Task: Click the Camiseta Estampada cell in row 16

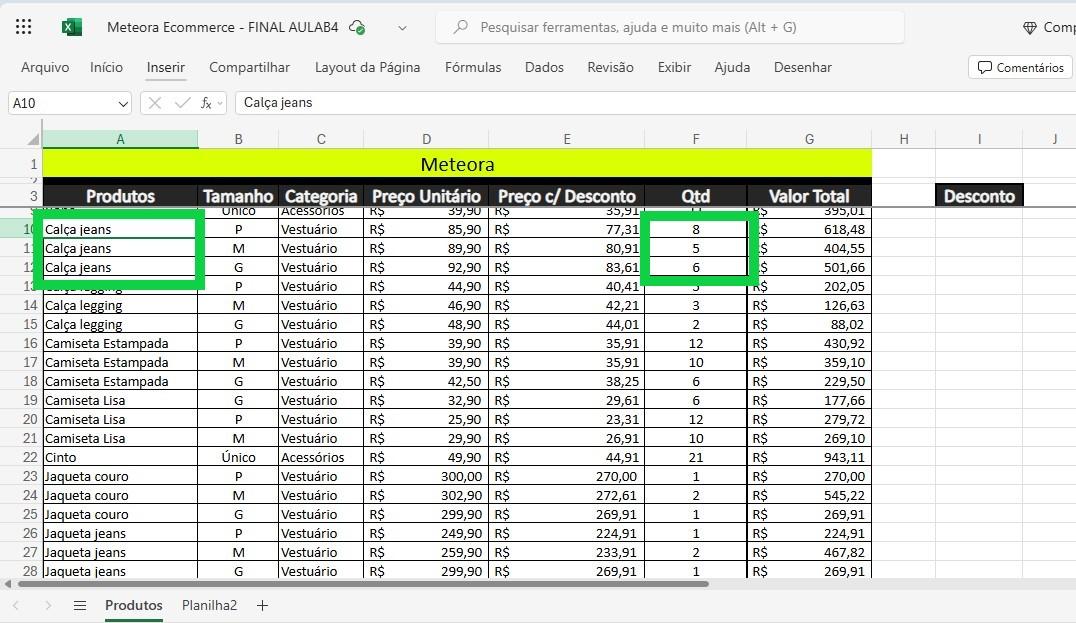Action: click(120, 343)
